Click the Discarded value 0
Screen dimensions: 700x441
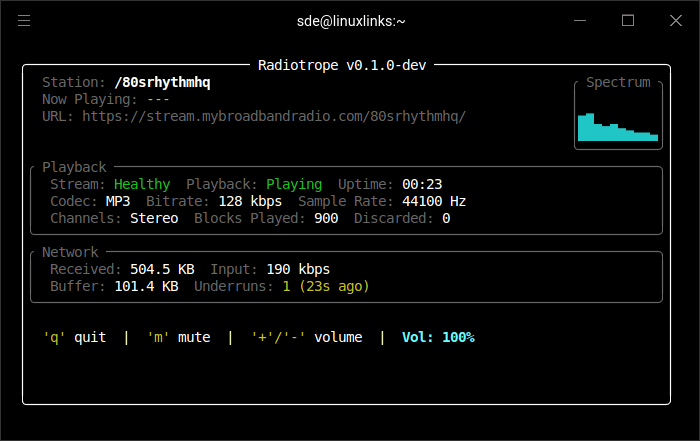(x=446, y=218)
